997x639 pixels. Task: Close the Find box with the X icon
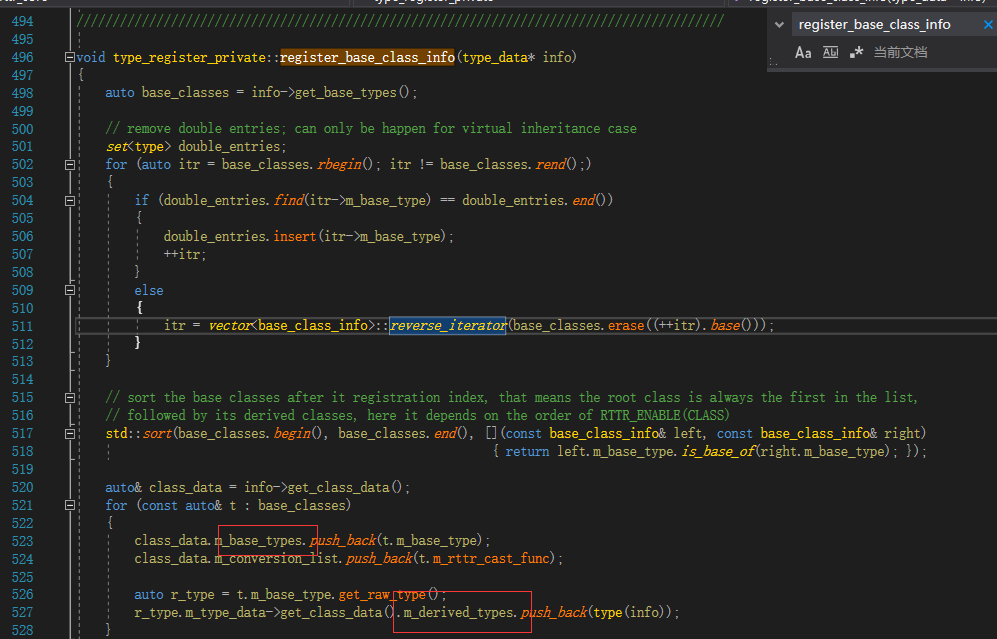988,24
